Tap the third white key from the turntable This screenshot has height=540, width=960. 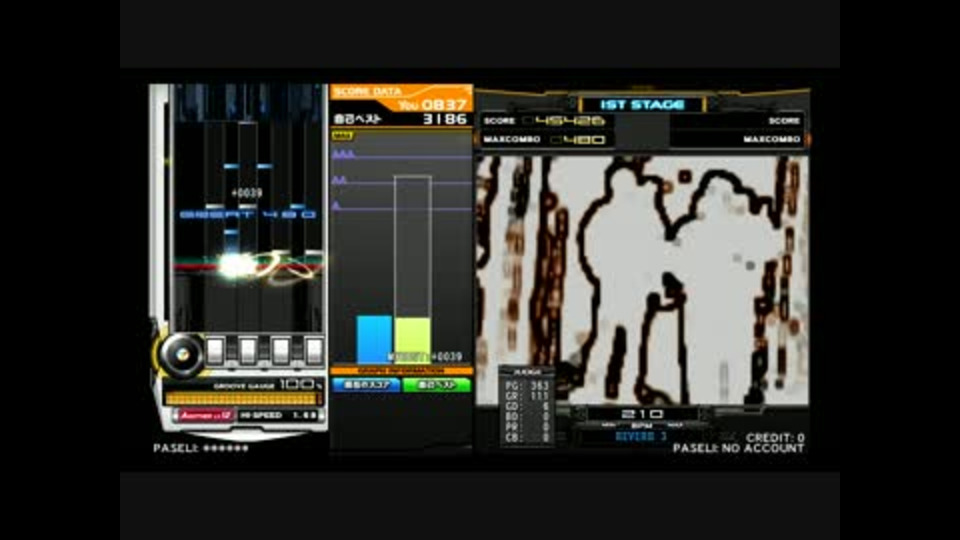(281, 351)
